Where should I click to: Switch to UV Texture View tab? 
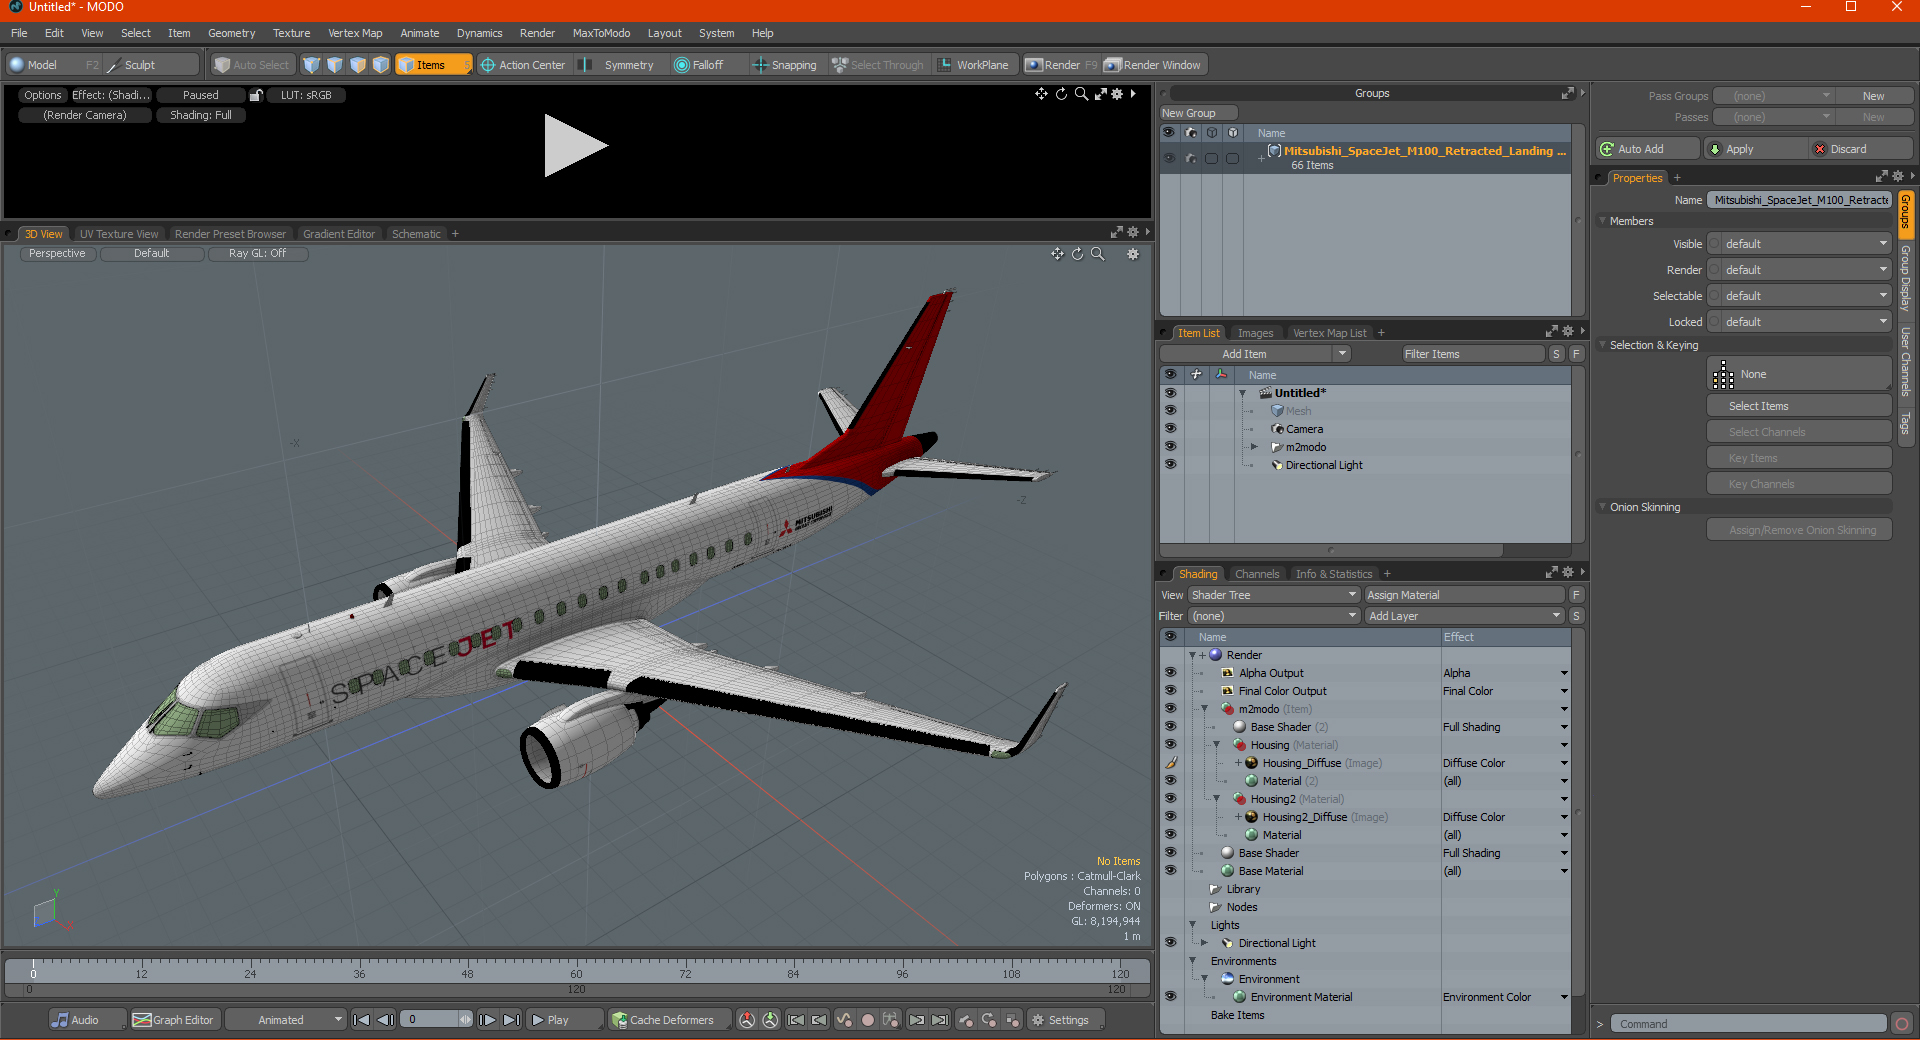(x=119, y=234)
